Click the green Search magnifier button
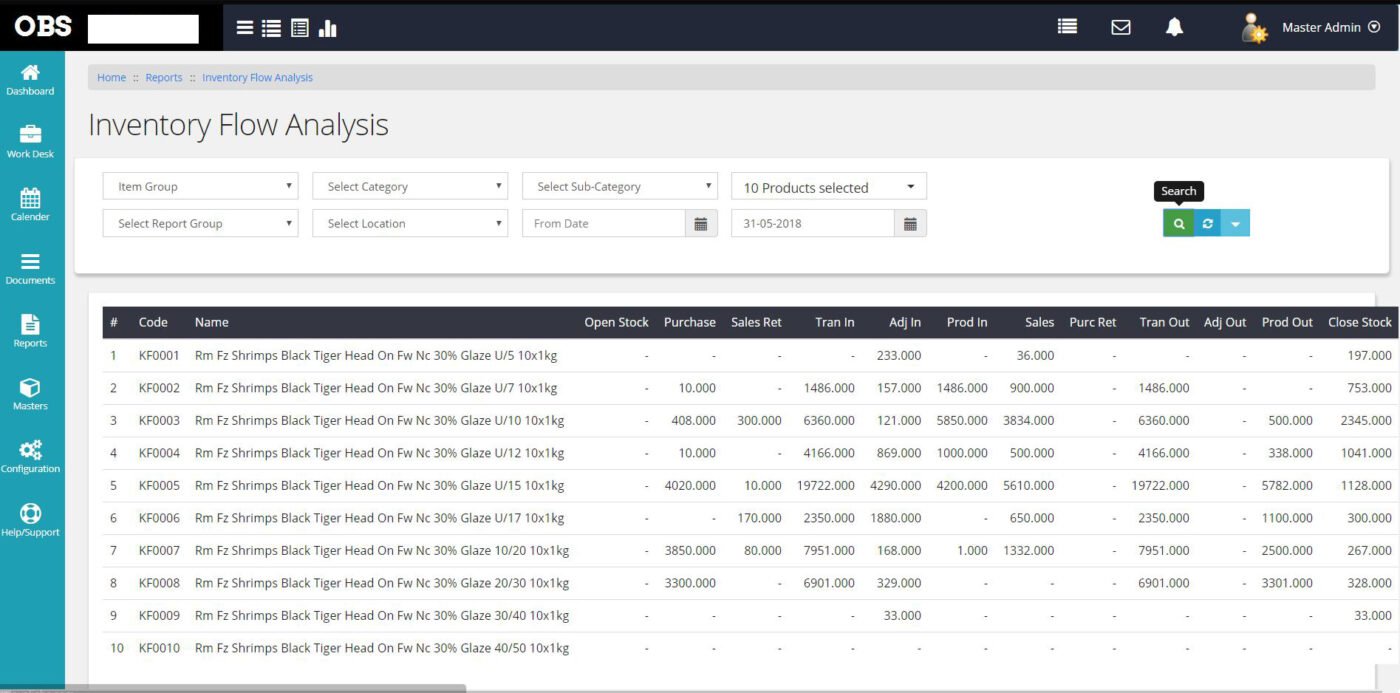This screenshot has width=1400, height=693. coord(1178,223)
